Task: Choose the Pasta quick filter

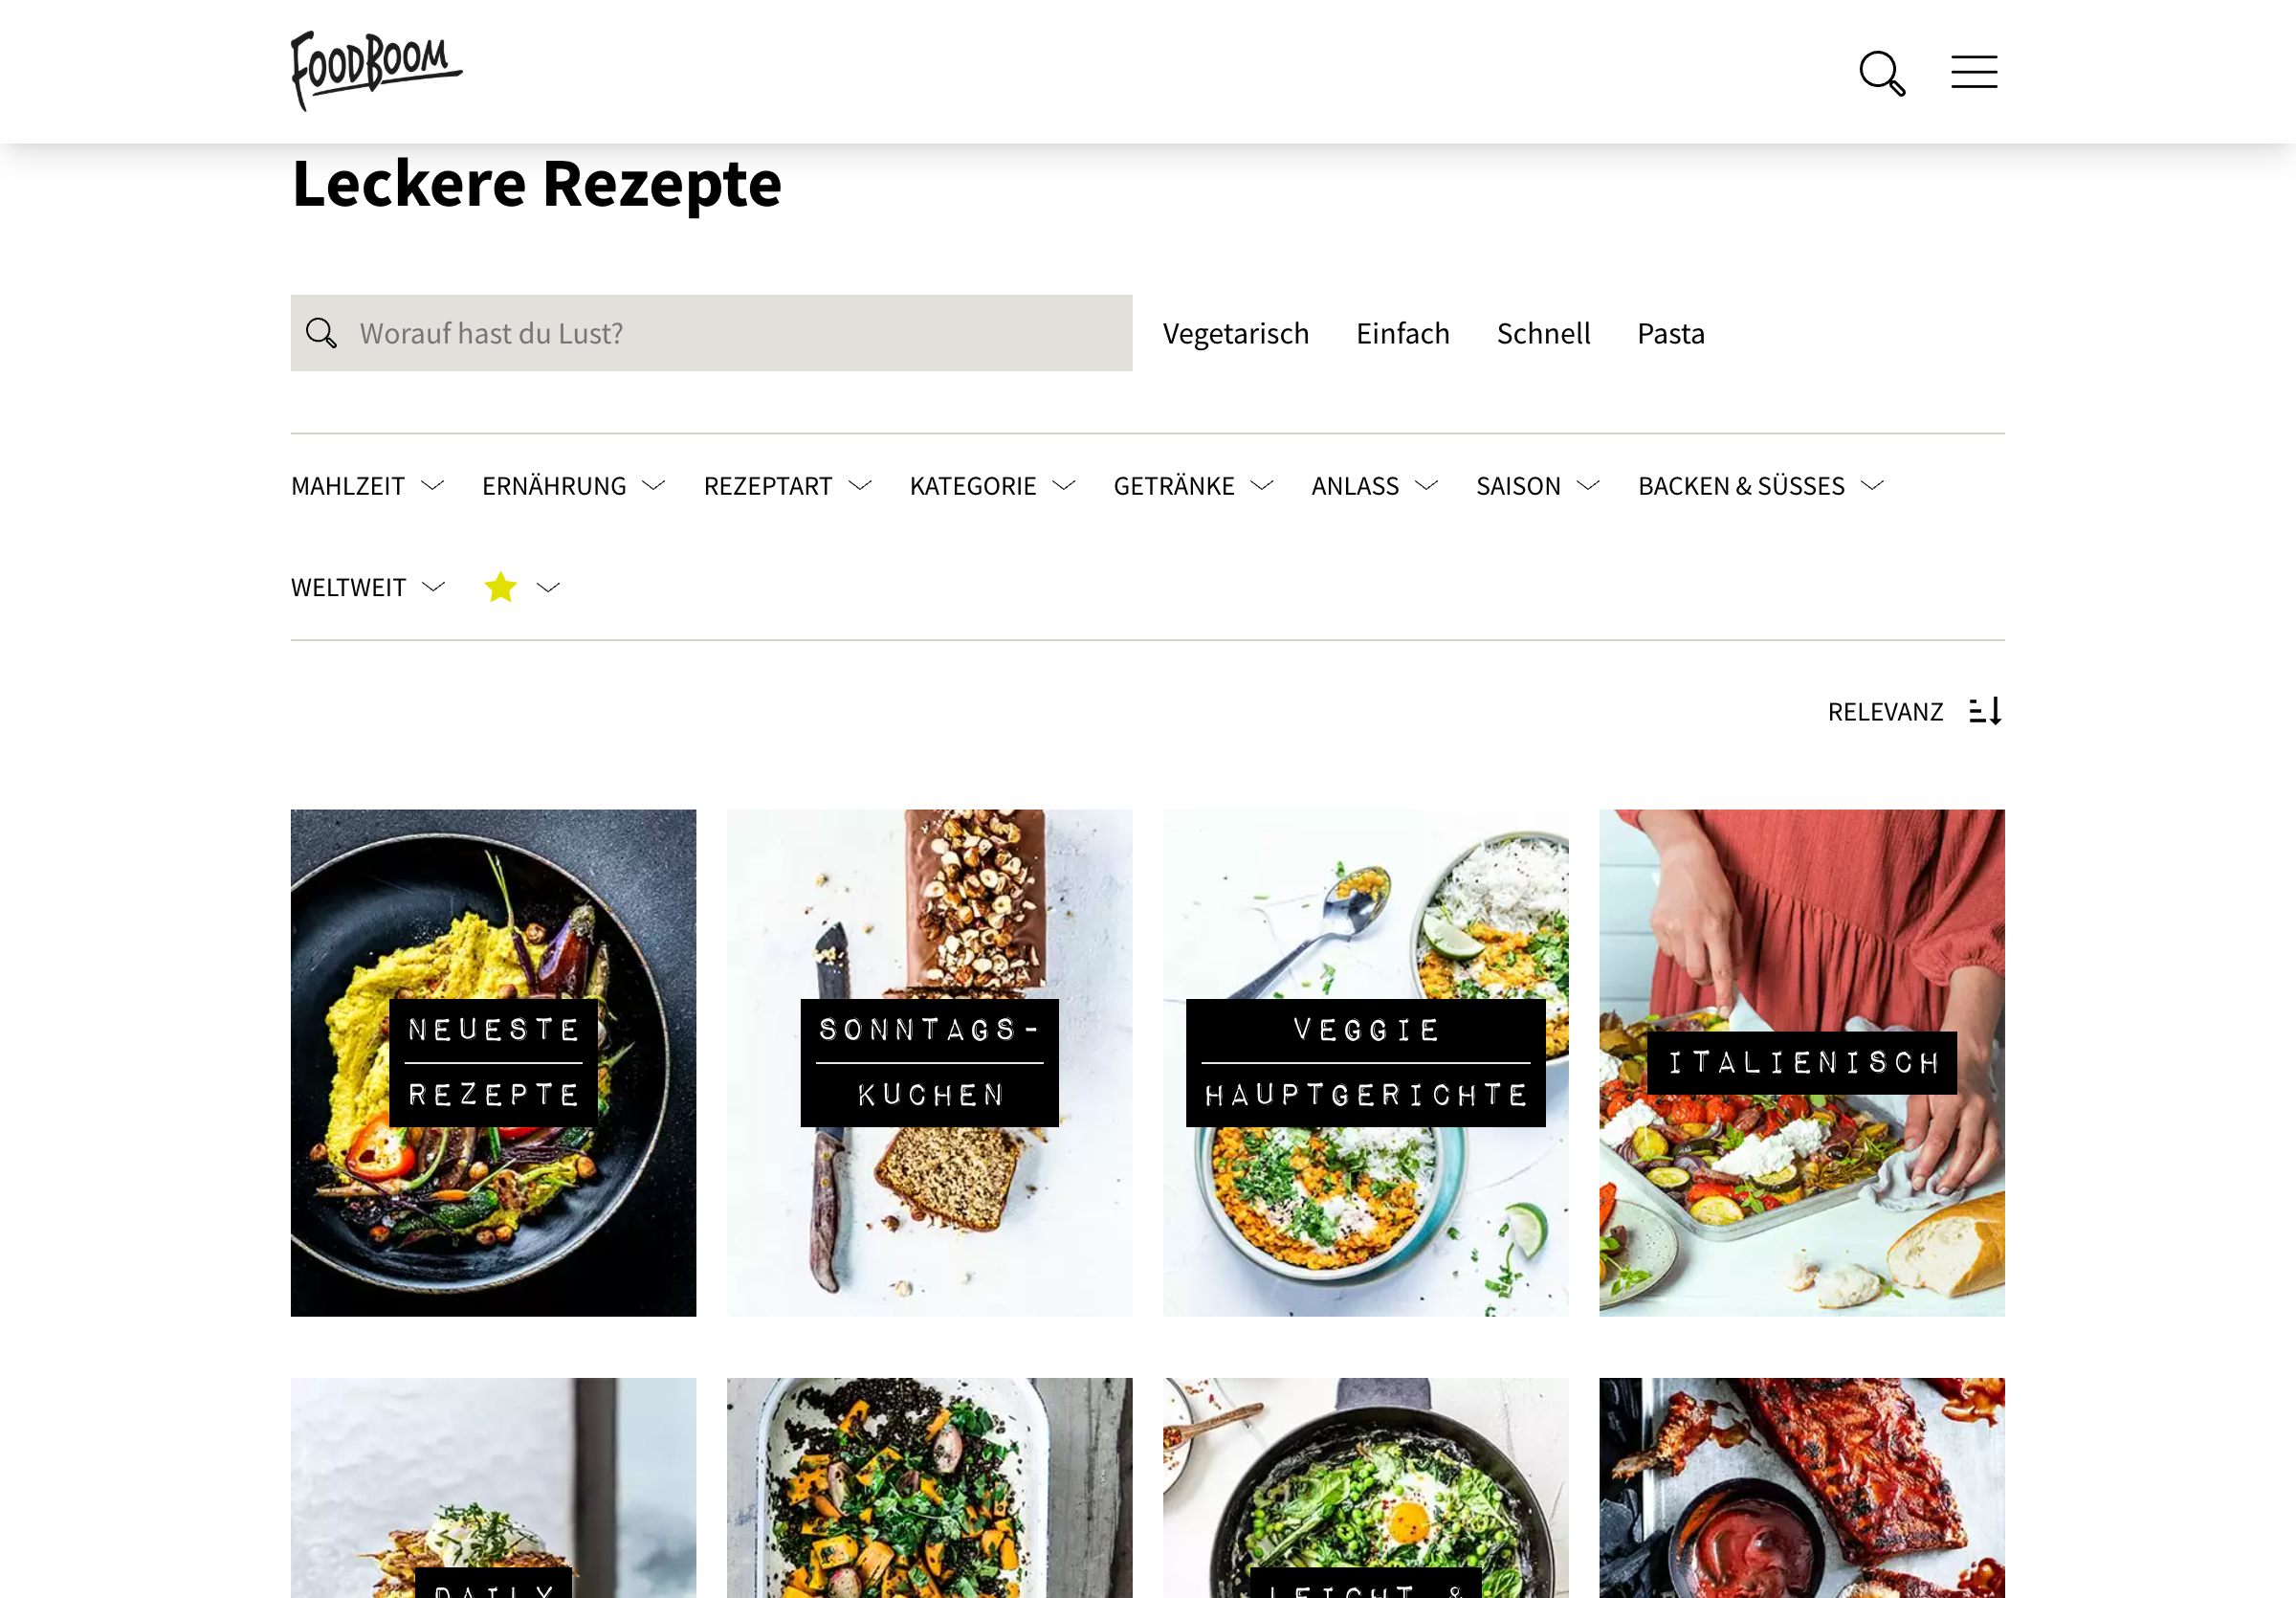Action: (x=1670, y=333)
